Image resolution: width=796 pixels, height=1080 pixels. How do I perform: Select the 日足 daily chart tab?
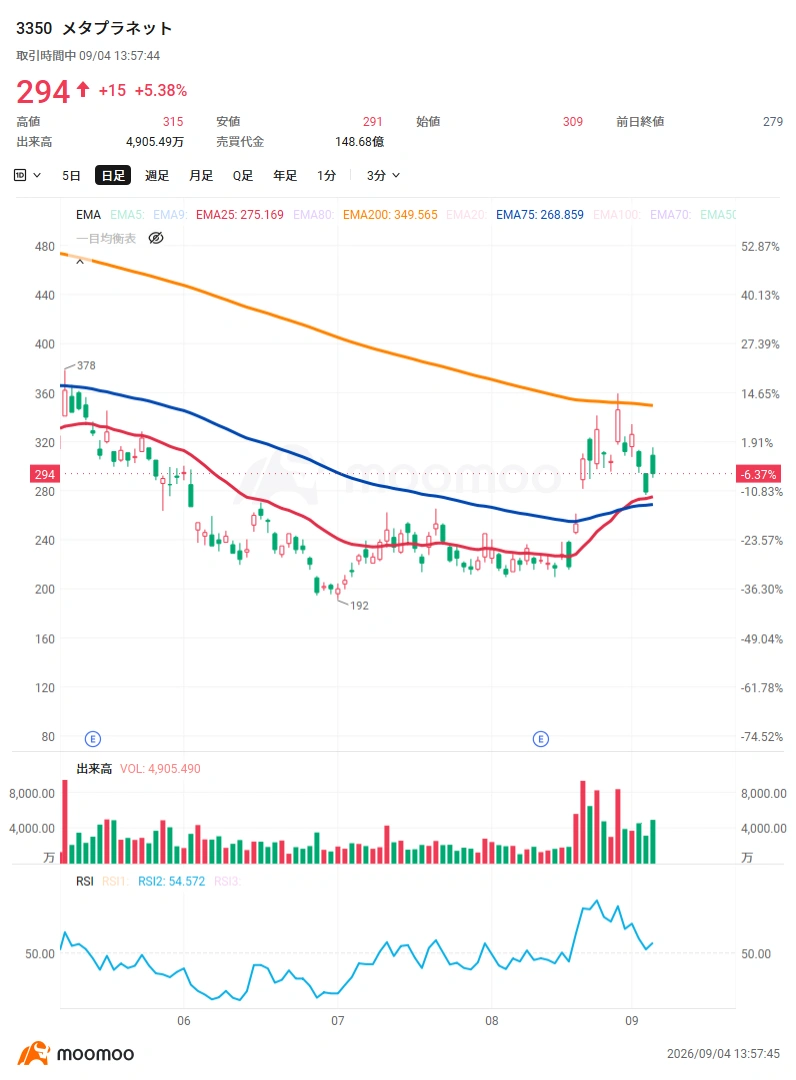point(113,176)
